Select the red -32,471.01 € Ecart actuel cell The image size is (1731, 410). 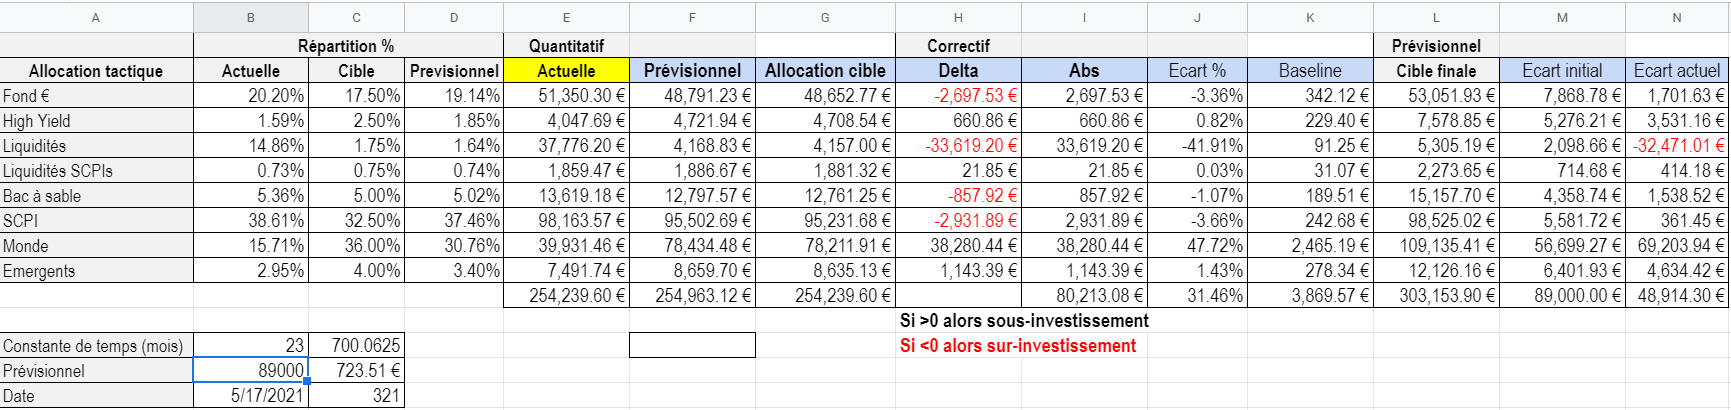[1677, 146]
